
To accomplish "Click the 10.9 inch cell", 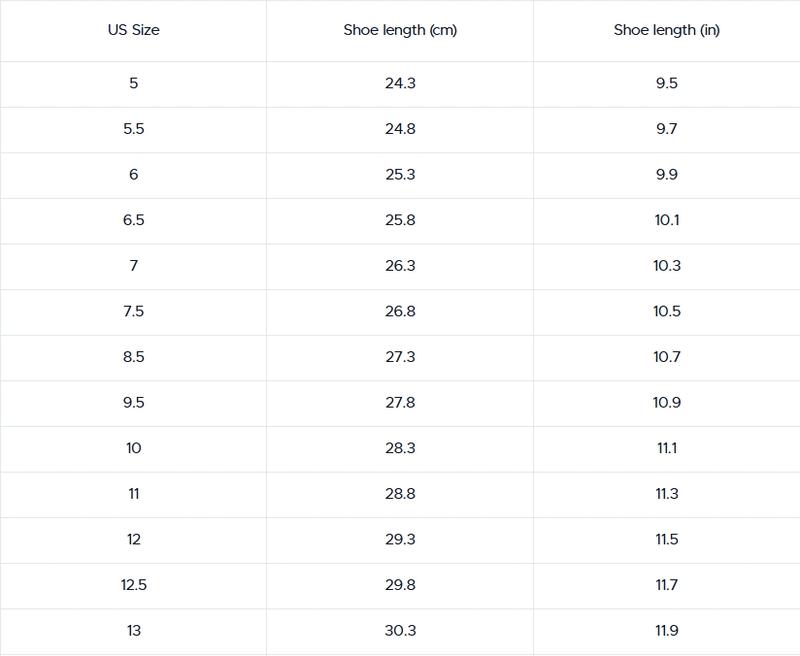I will point(666,403).
